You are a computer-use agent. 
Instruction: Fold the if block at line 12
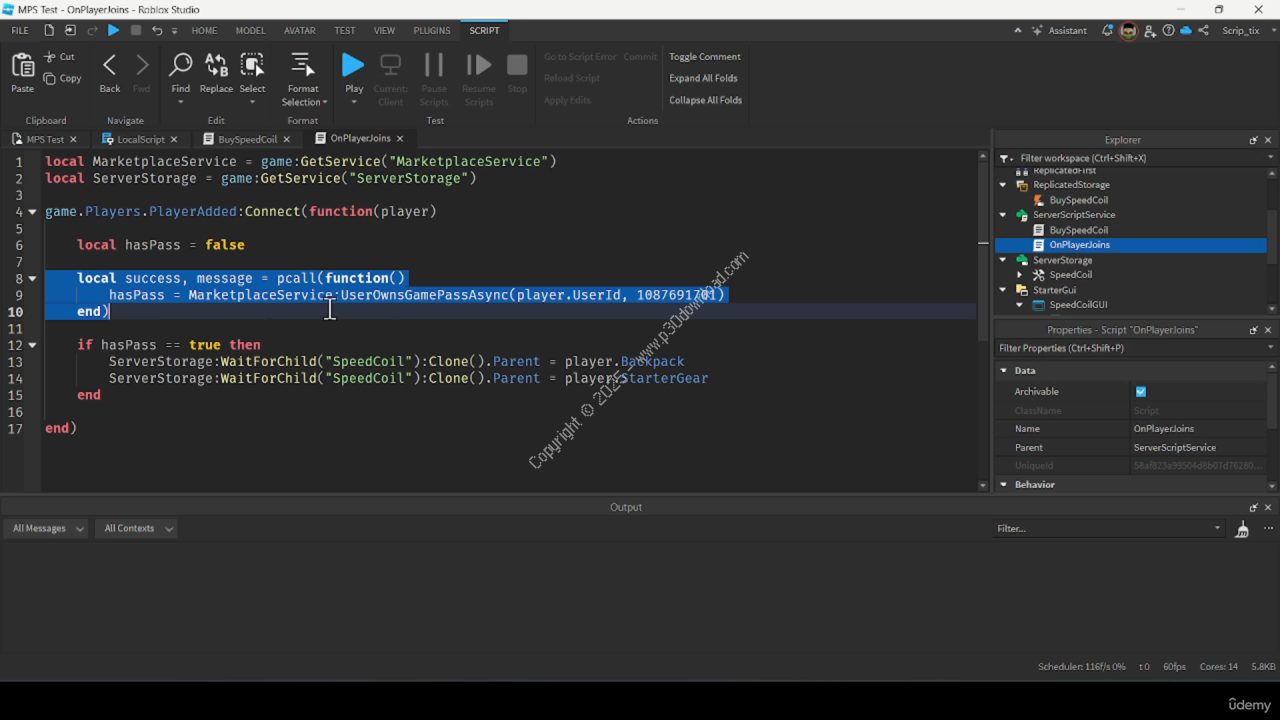33,345
